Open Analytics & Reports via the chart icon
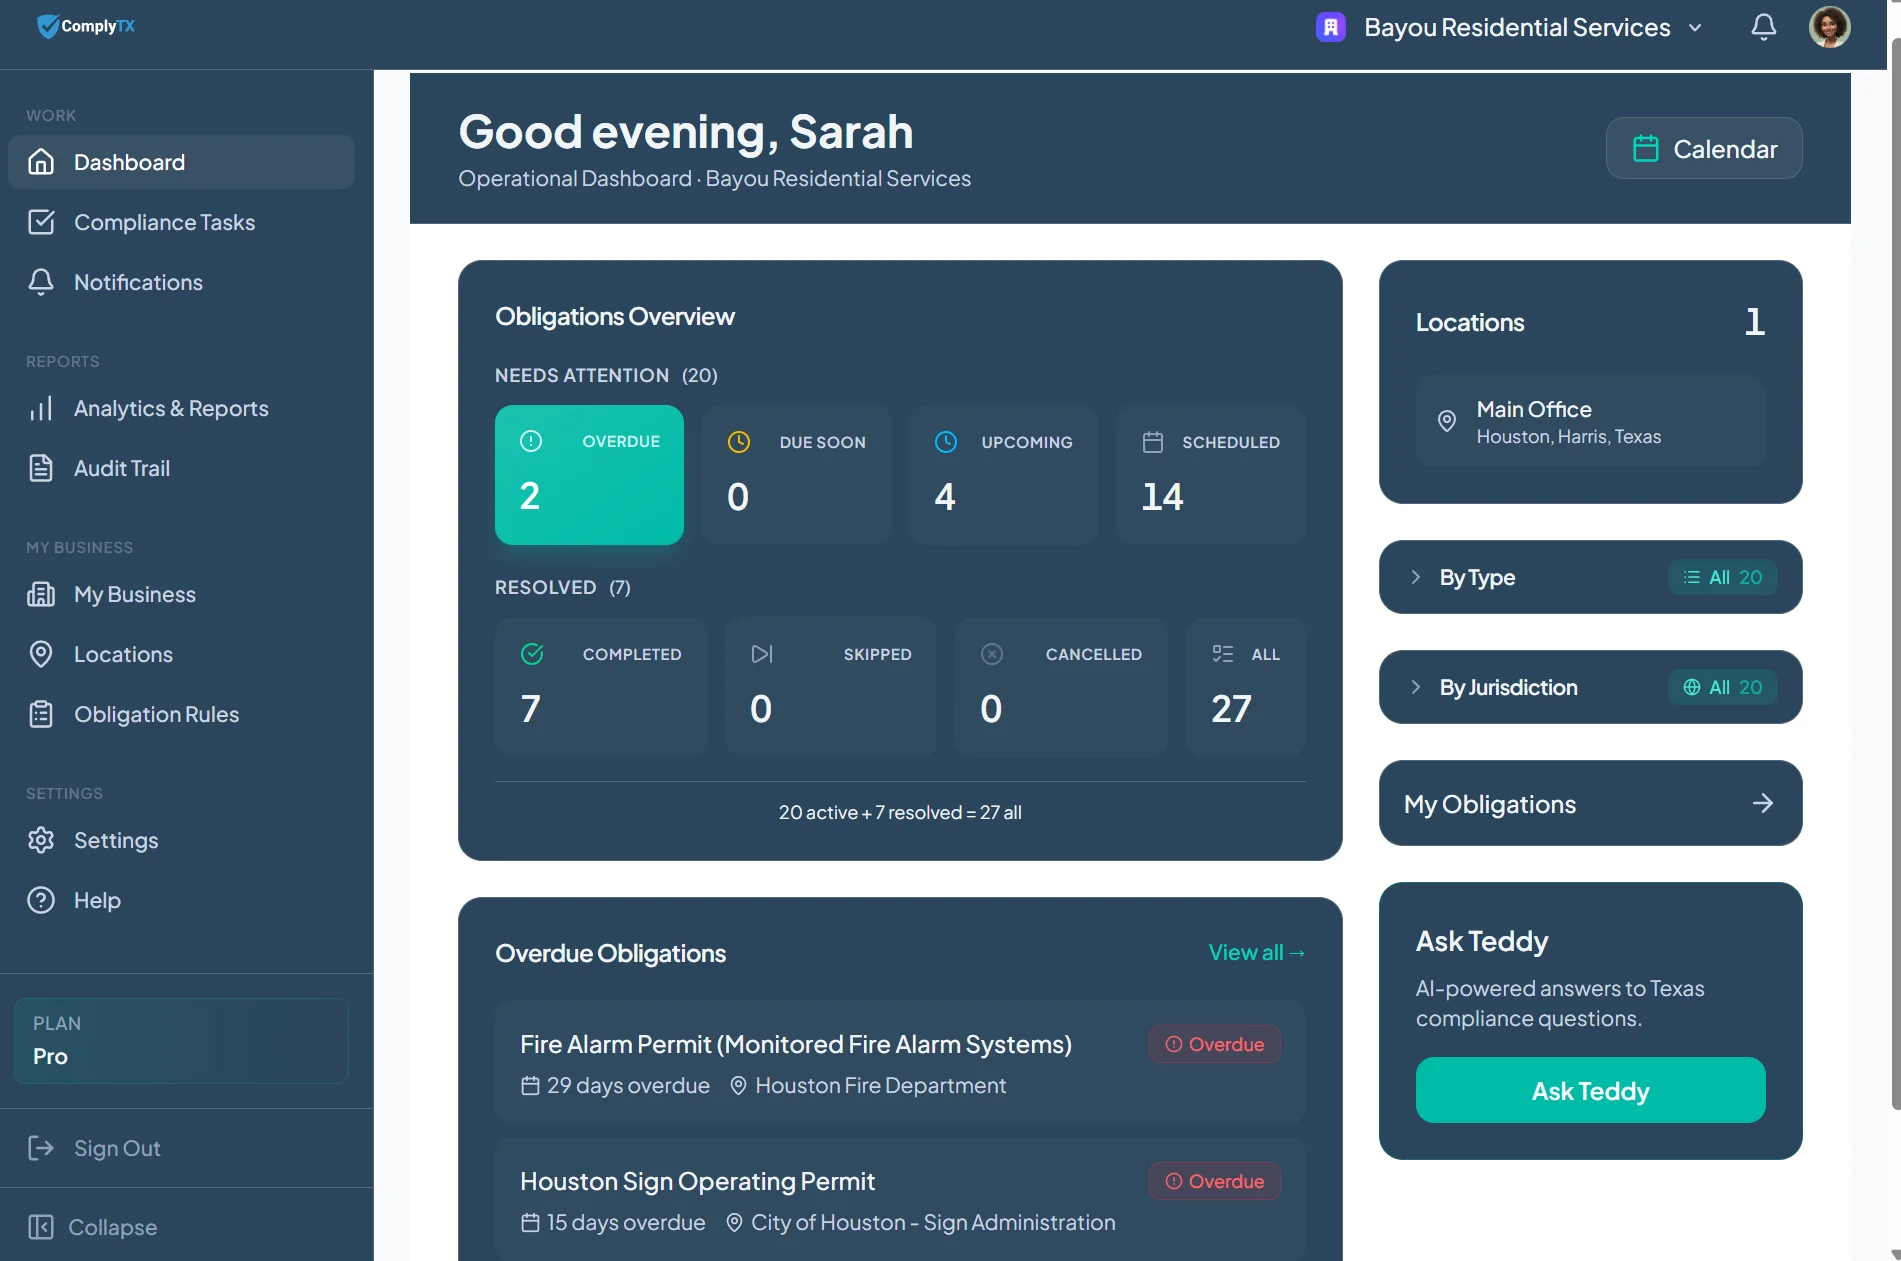 coord(41,408)
